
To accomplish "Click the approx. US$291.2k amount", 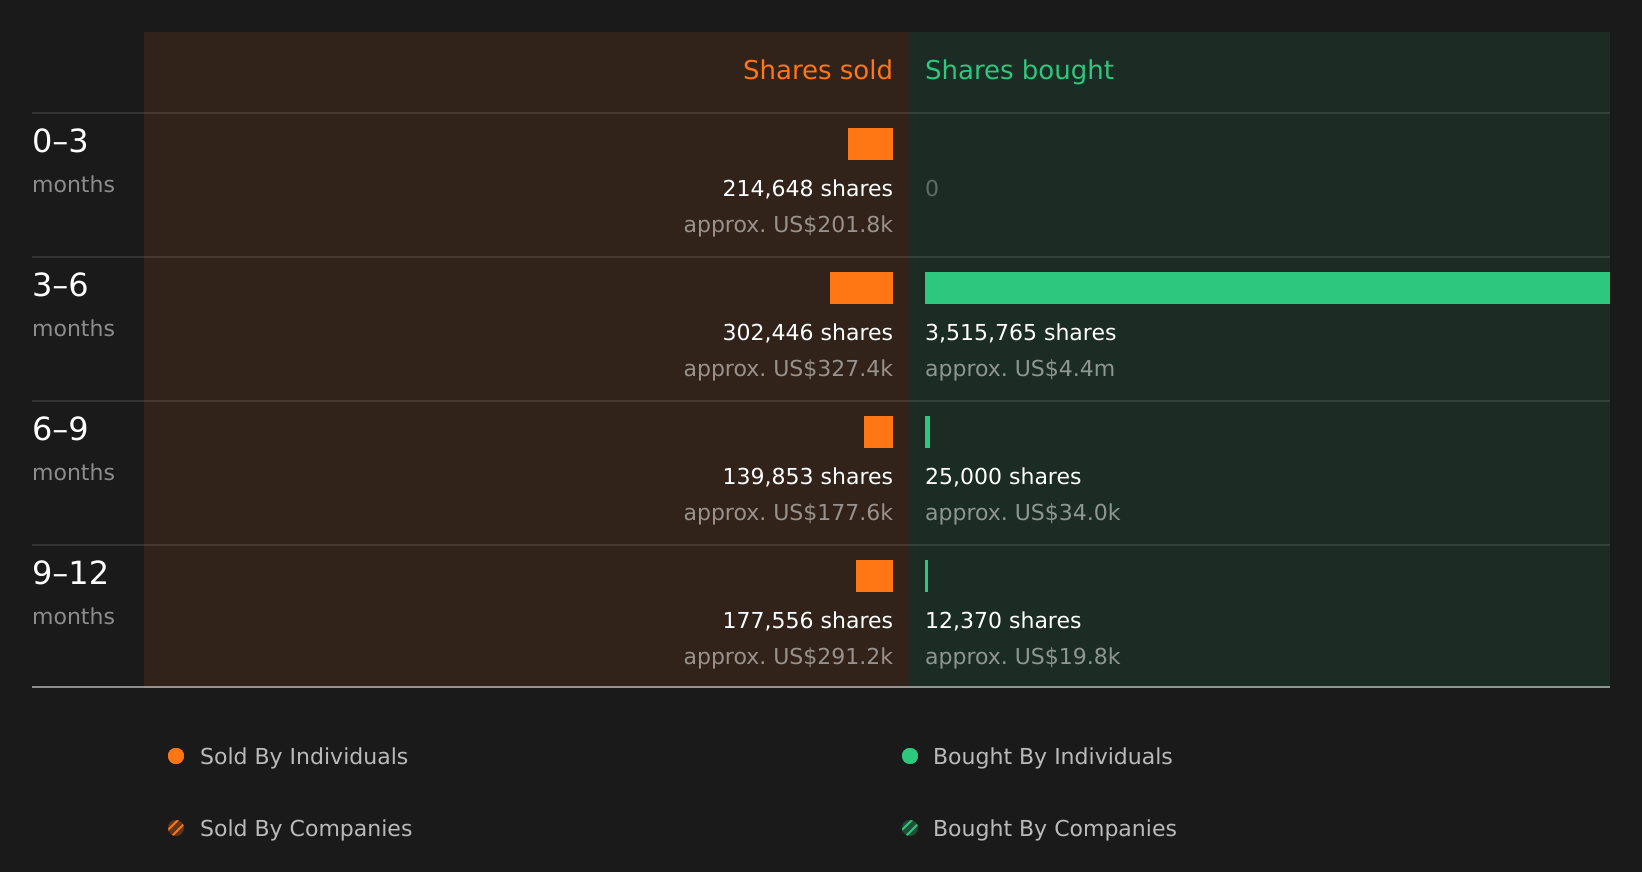I will coord(788,656).
